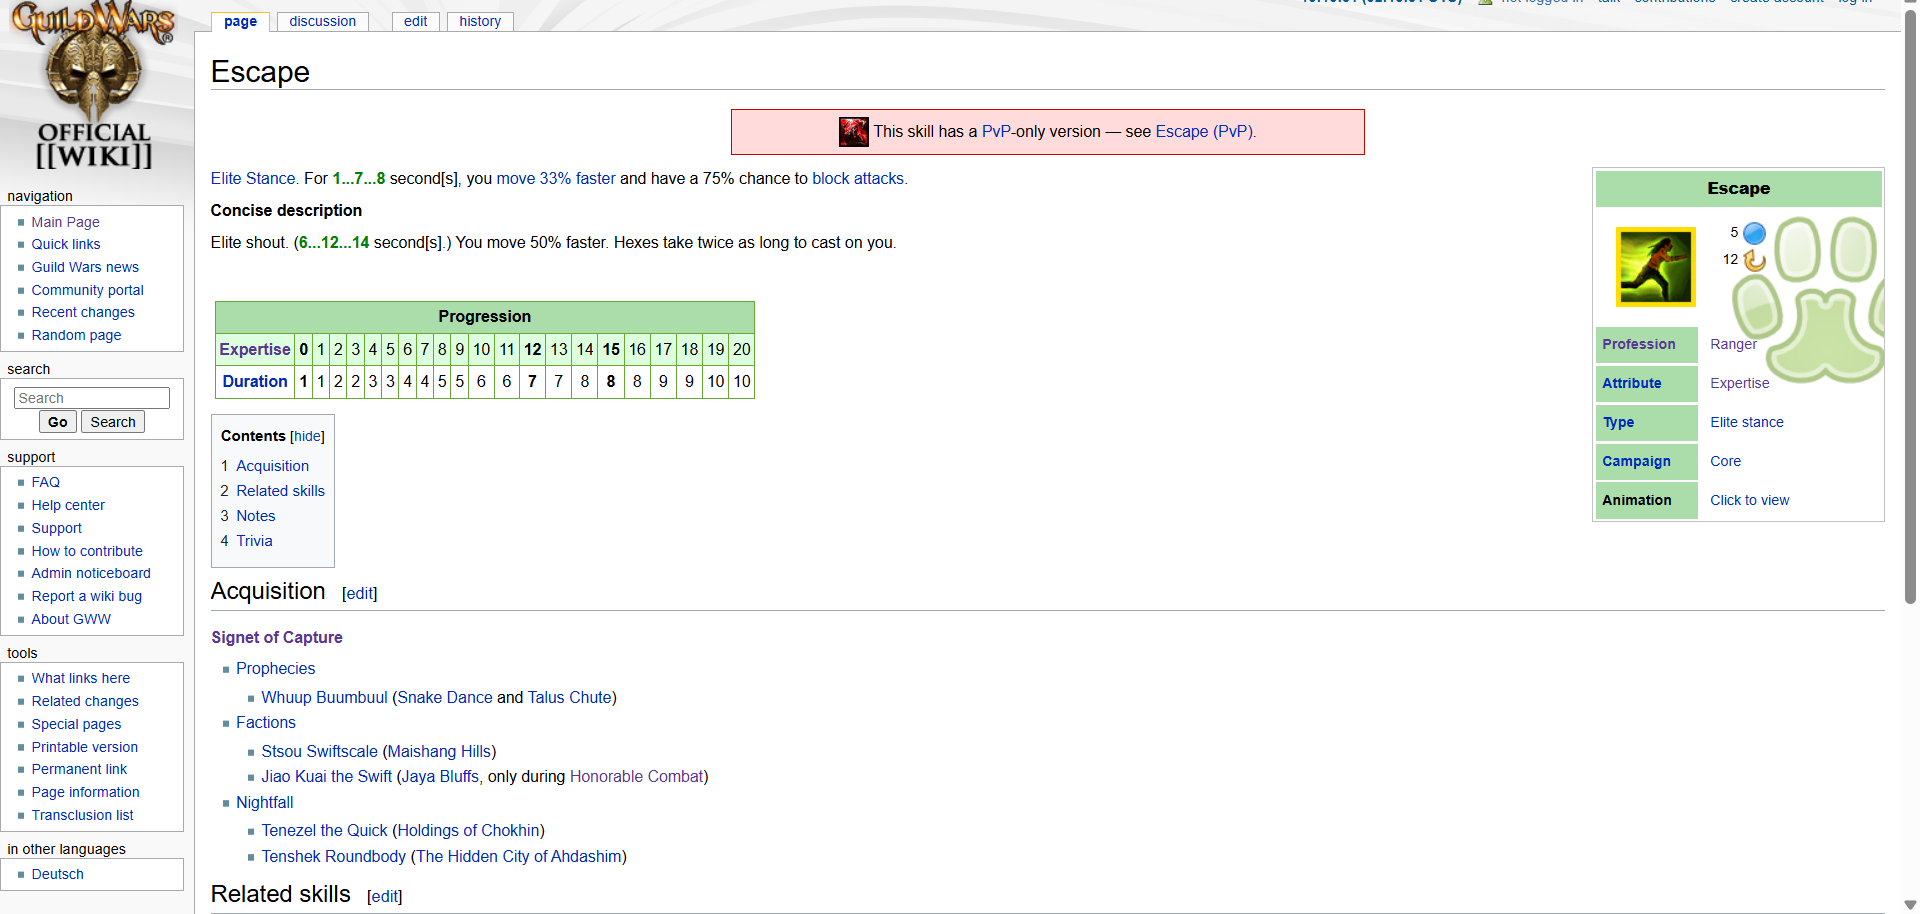This screenshot has height=914, width=1920.
Task: Open Tenezel the Quick link
Action: pyautogui.click(x=324, y=830)
